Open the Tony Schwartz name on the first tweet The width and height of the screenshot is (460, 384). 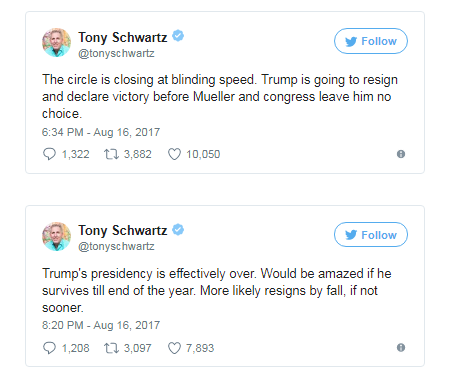123,37
